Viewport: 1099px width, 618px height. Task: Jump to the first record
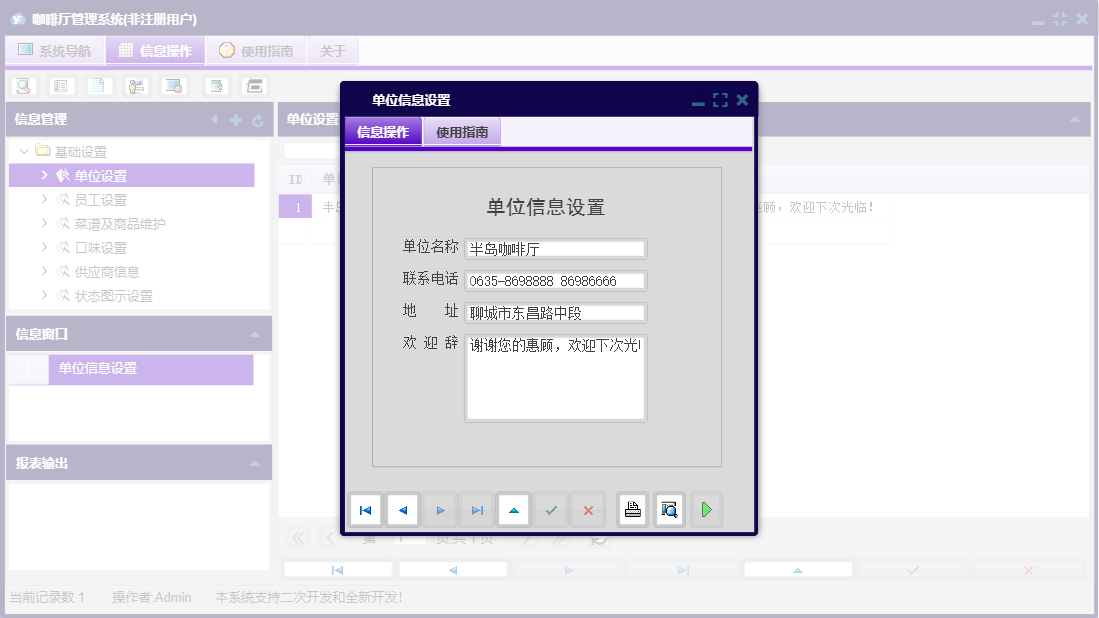tap(366, 509)
